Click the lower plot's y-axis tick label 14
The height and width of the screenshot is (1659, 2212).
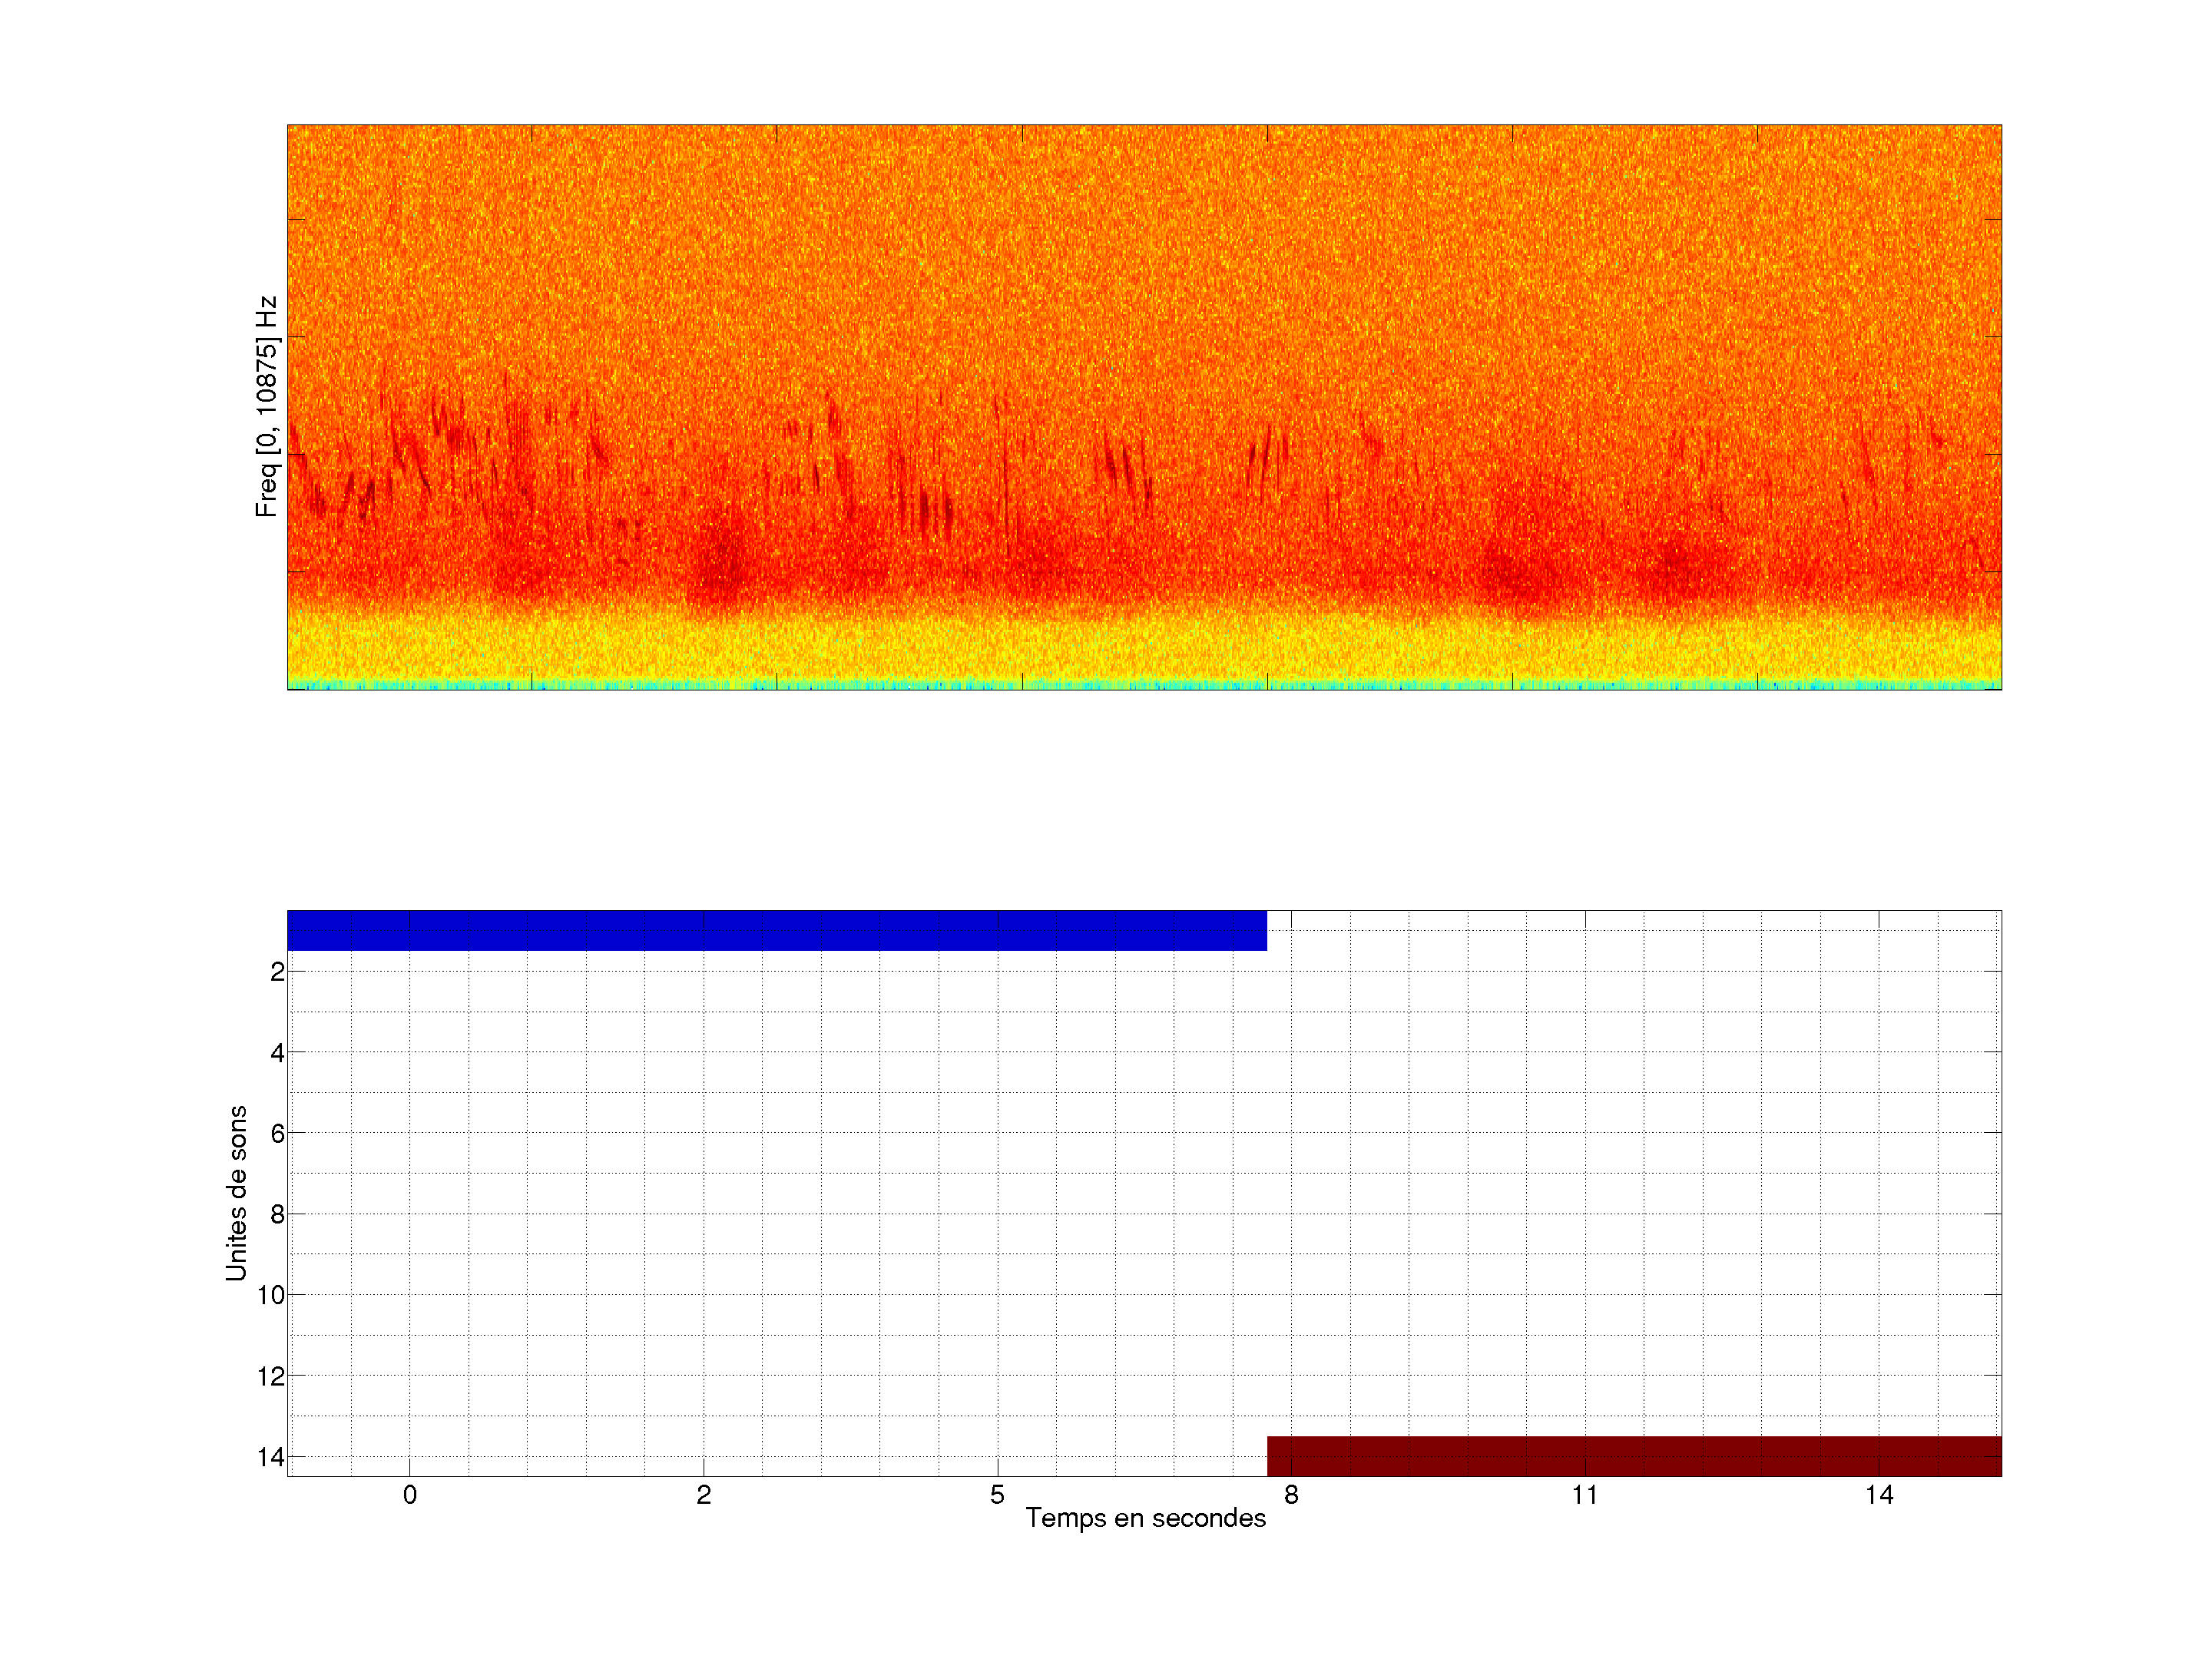271,1457
